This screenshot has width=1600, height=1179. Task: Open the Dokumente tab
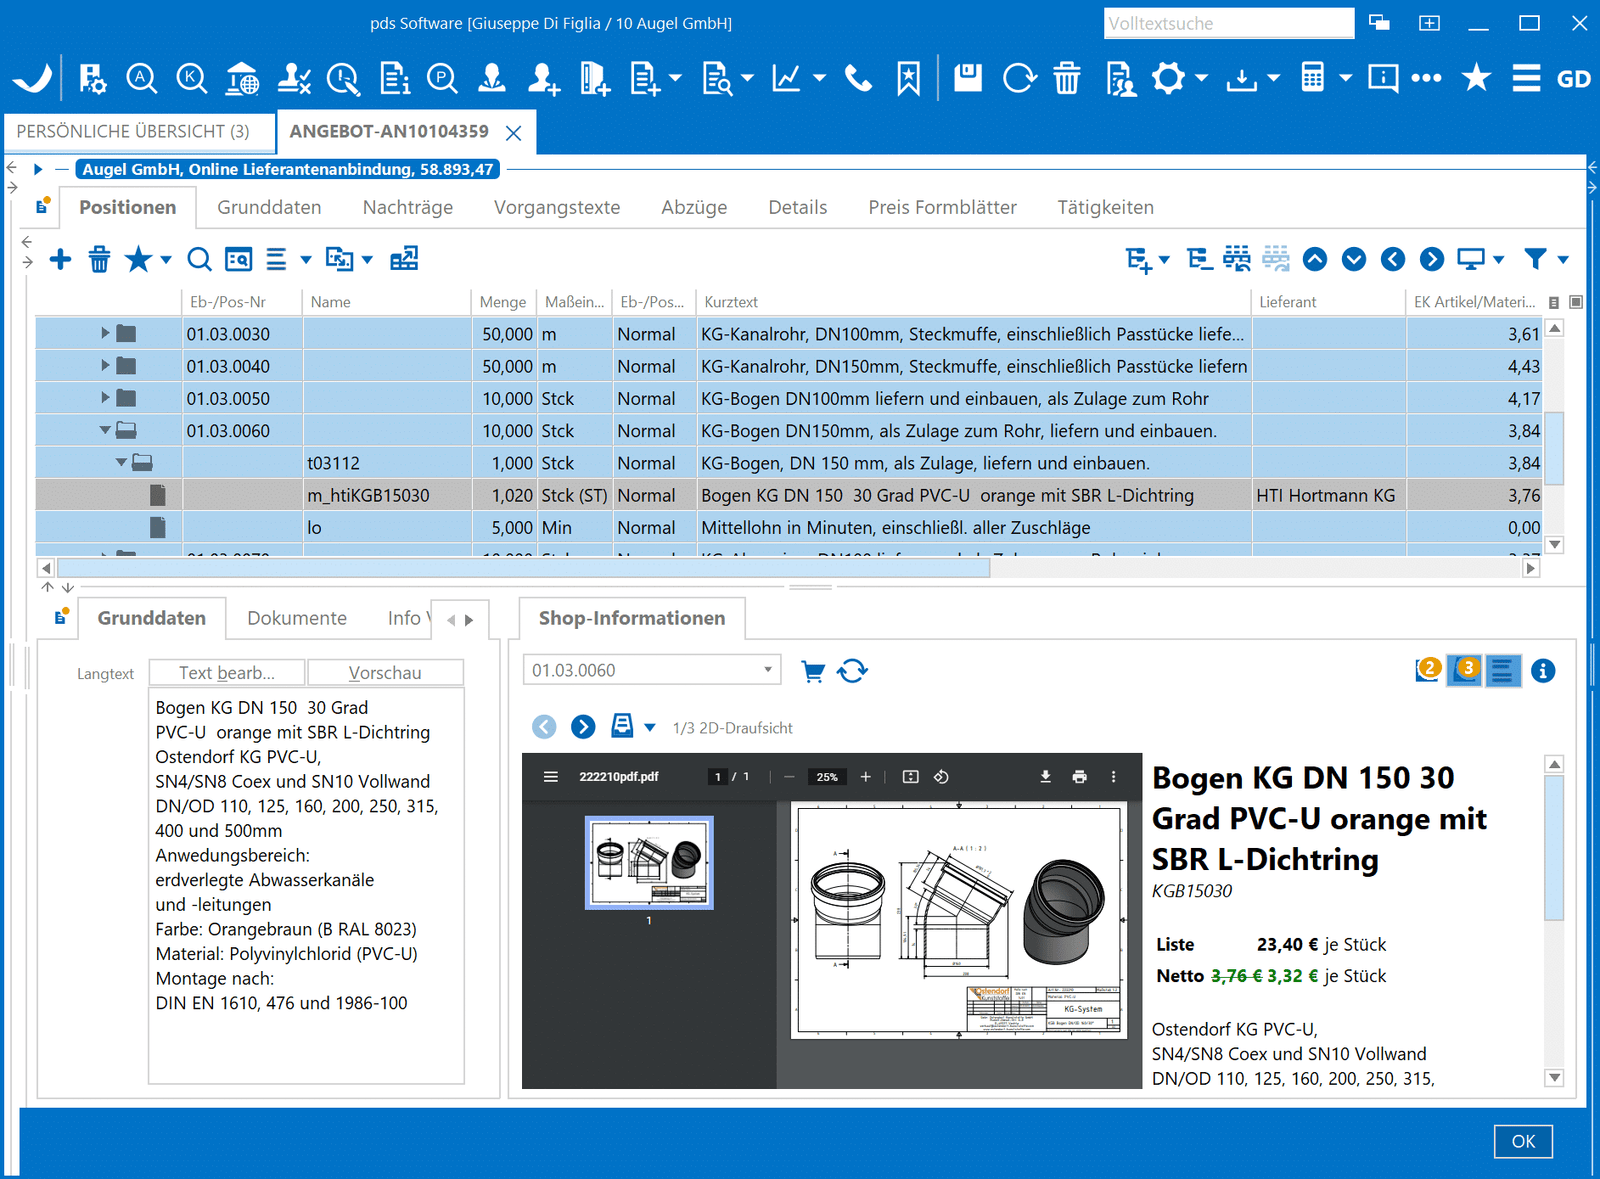tap(296, 619)
